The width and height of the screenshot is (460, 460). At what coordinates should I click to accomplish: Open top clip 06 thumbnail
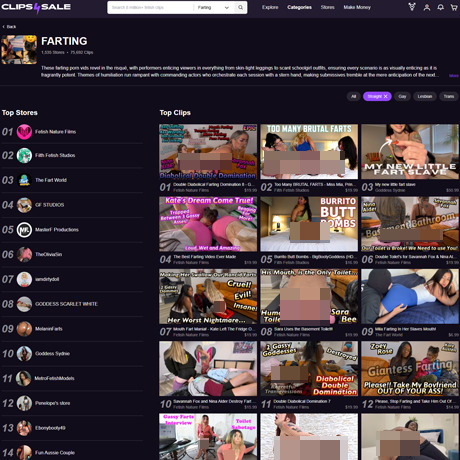point(410,224)
